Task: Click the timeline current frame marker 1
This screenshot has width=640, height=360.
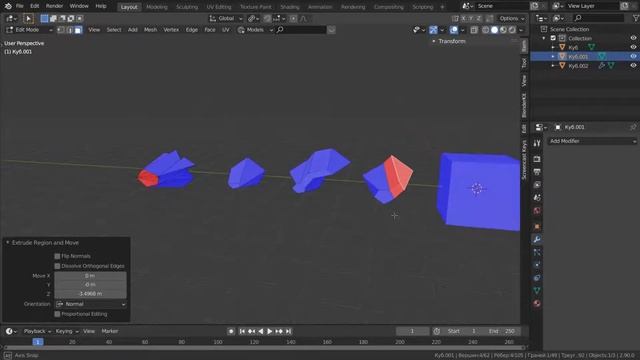Action: tap(38, 342)
